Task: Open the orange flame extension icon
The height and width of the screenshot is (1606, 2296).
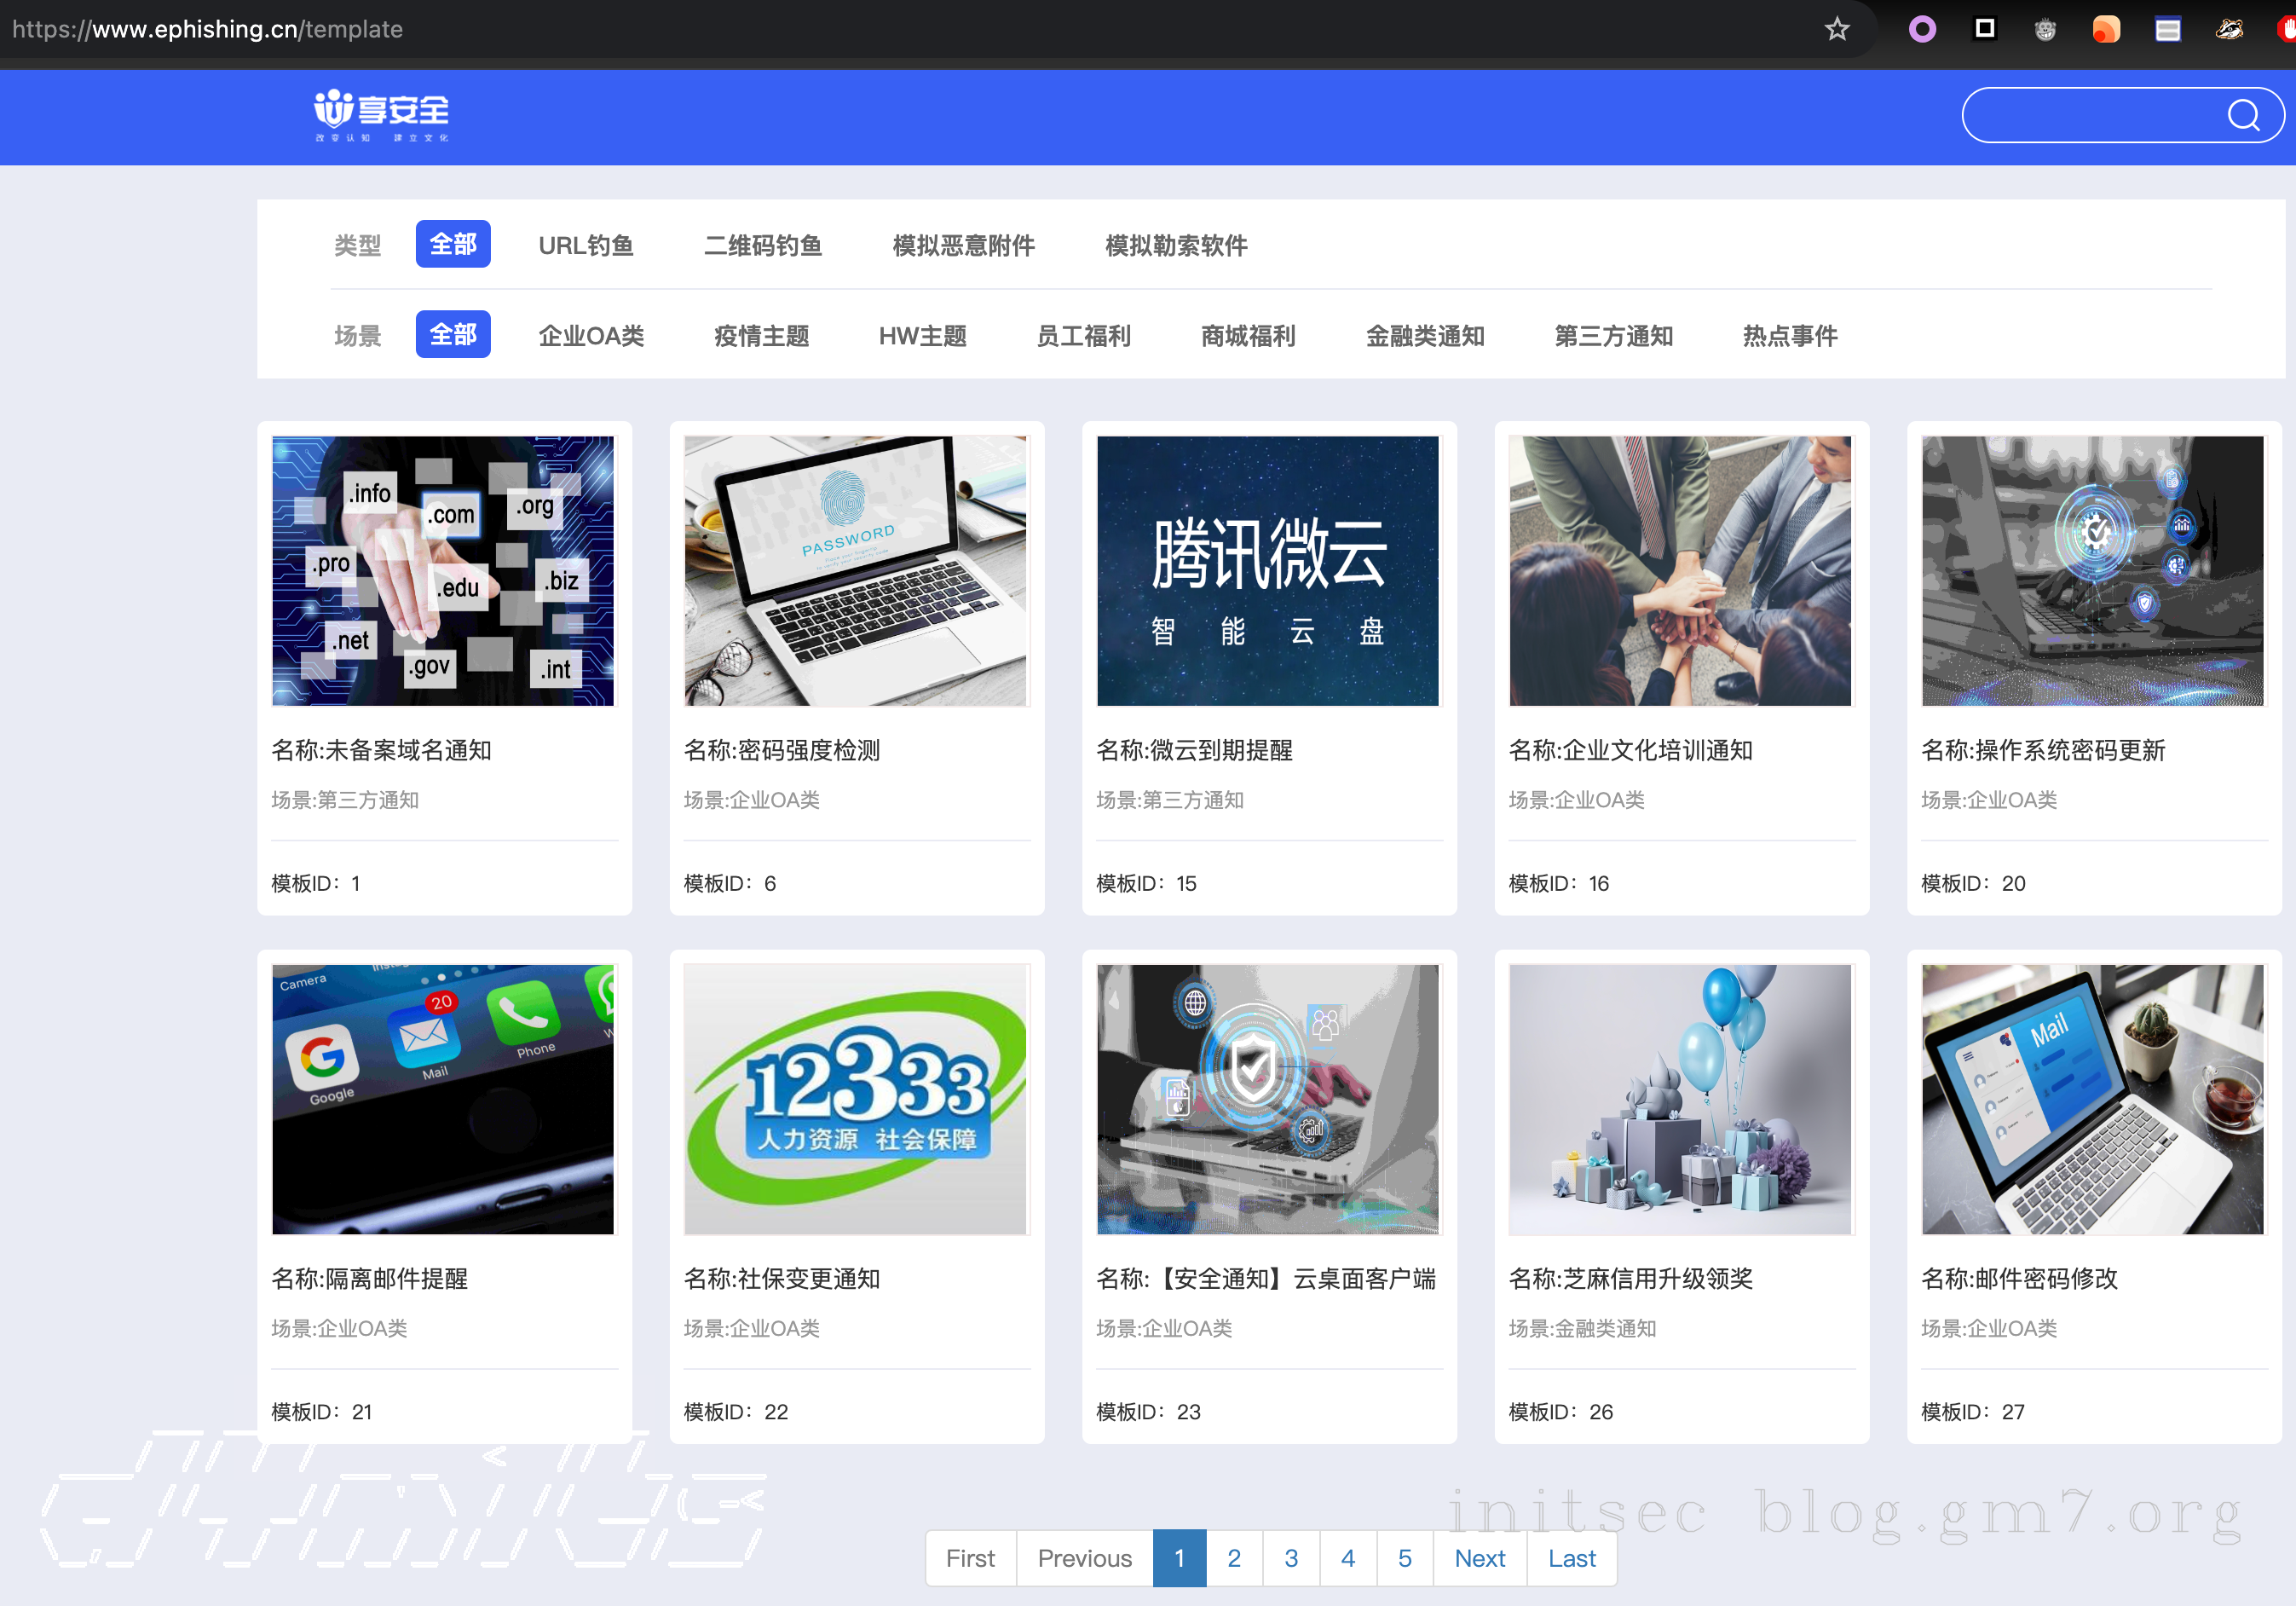Action: point(2105,29)
